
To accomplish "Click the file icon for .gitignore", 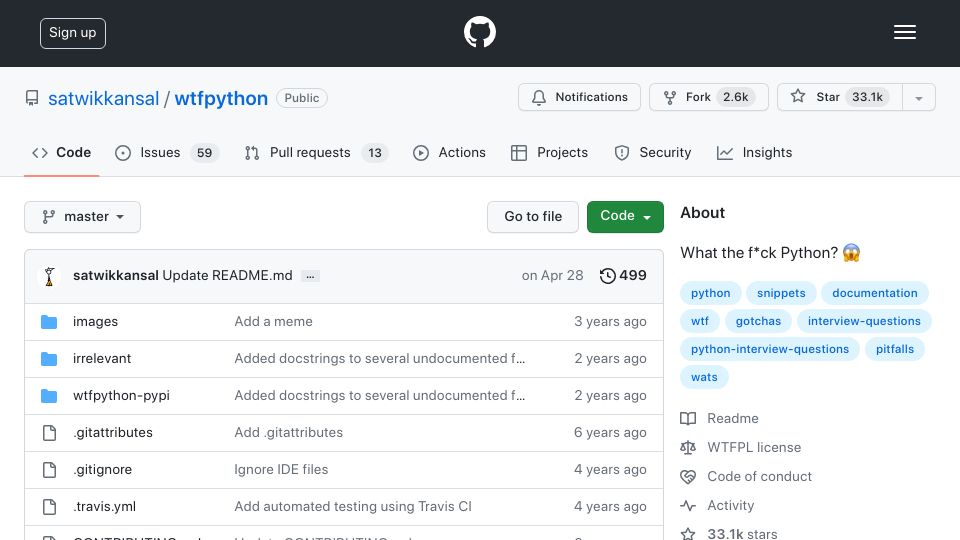I will pyautogui.click(x=50, y=470).
